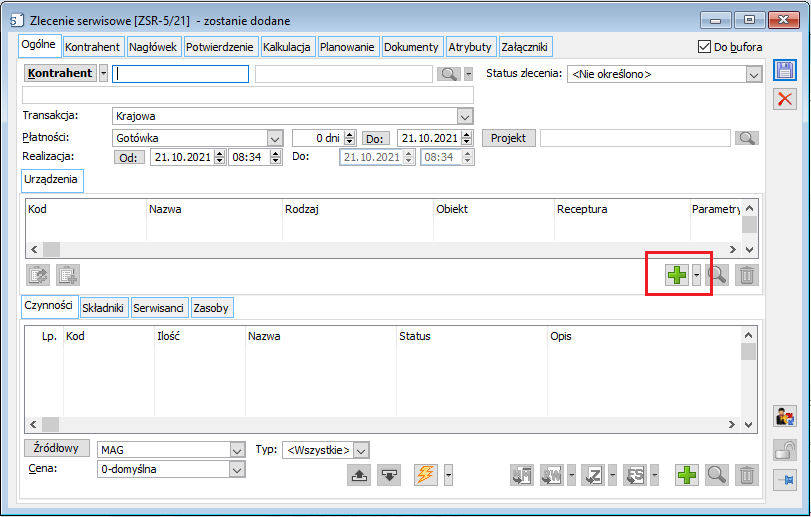Open the Nagłówek tab
Screen dimensions: 811x517
[153, 47]
